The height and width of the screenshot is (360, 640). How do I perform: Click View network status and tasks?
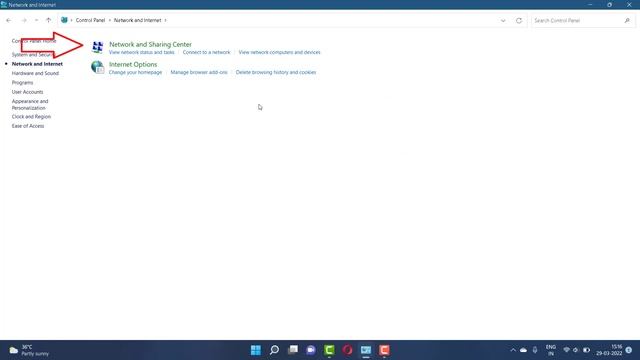pyautogui.click(x=142, y=52)
